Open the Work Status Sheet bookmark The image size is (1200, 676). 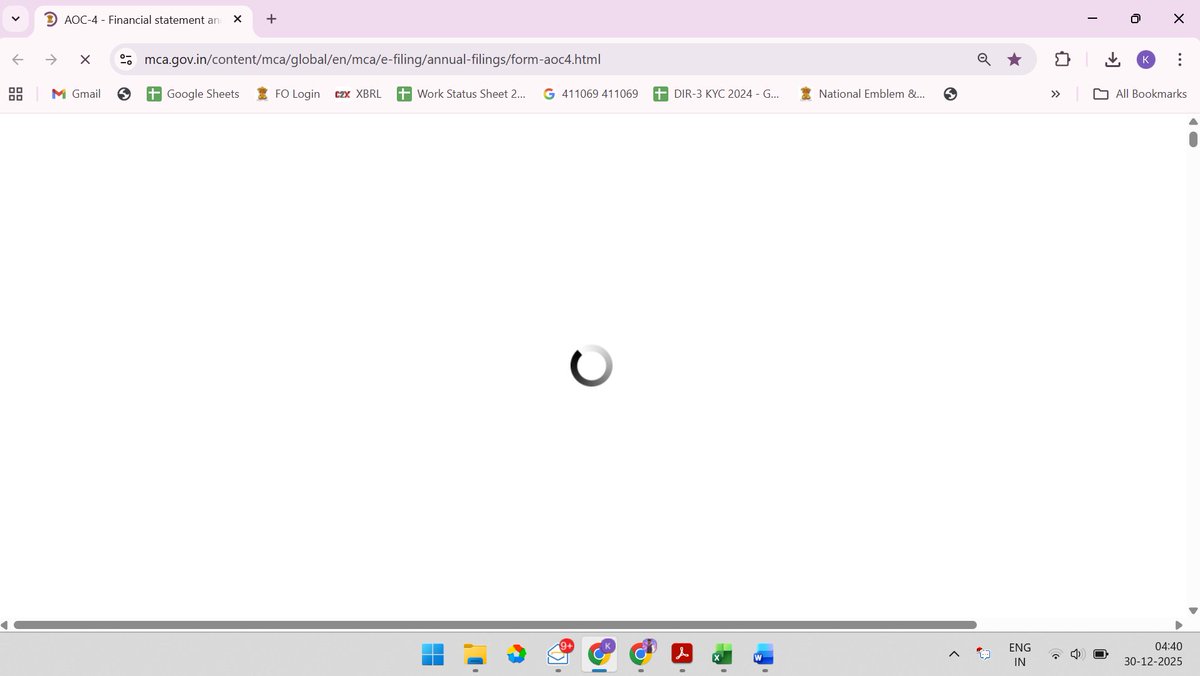point(461,94)
